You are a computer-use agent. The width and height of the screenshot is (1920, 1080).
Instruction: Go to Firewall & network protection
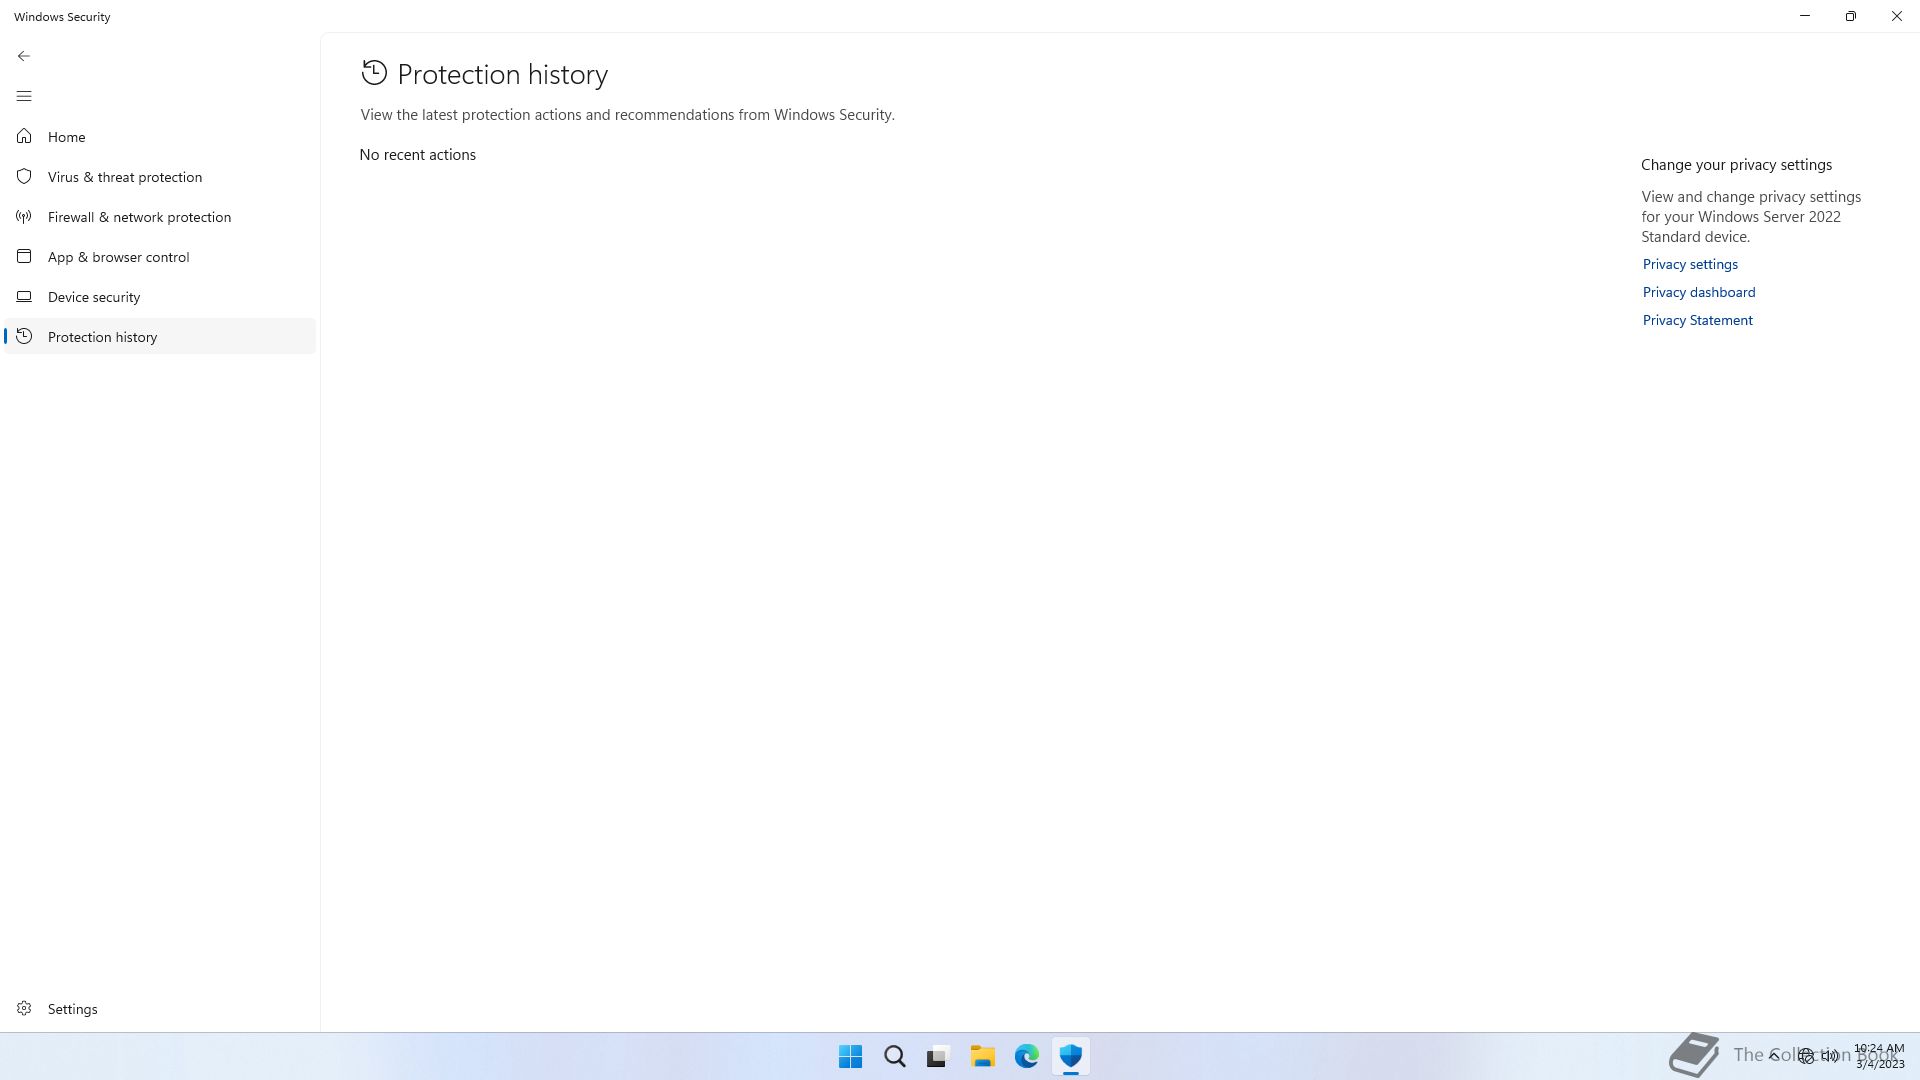(139, 217)
